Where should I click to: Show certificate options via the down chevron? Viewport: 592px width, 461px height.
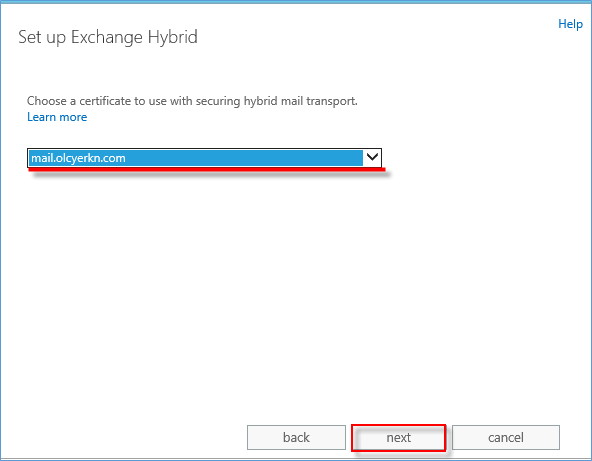[372, 157]
